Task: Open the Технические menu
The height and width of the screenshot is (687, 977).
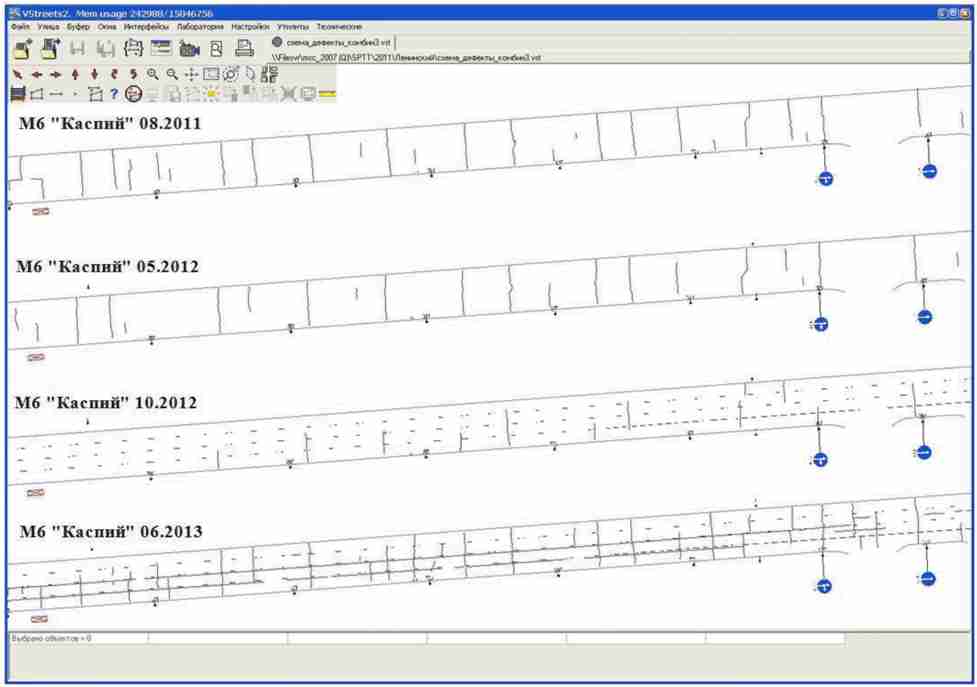Action: 339,27
